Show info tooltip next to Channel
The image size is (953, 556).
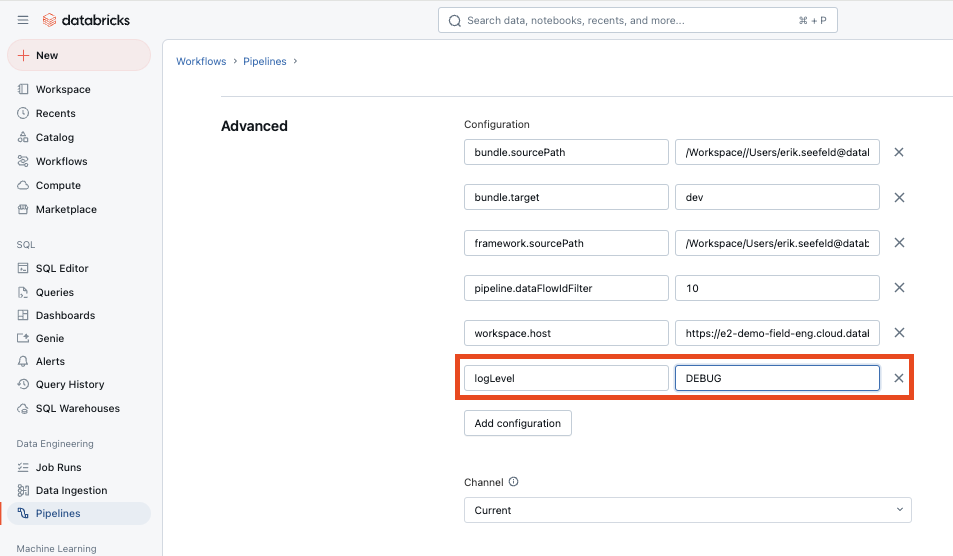[x=514, y=482]
